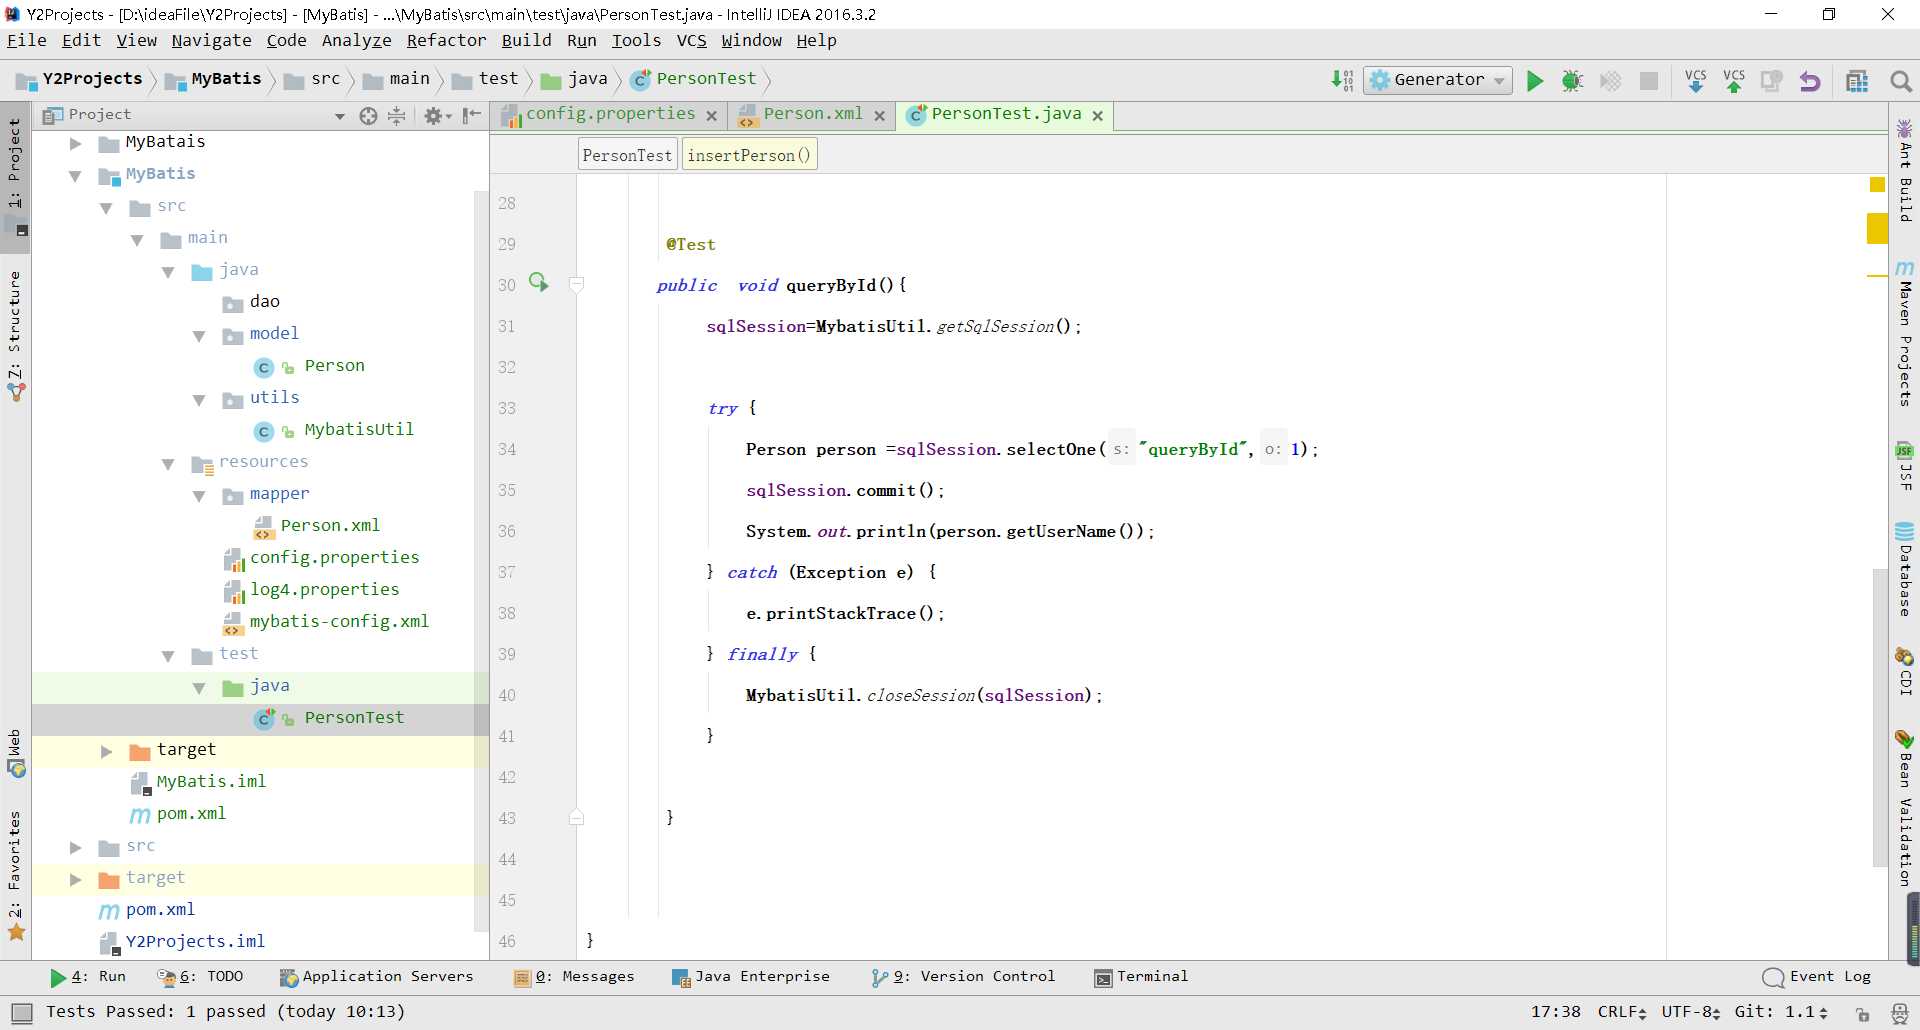Open Project panel settings gear
Screen dimensions: 1920x1030
tap(437, 116)
